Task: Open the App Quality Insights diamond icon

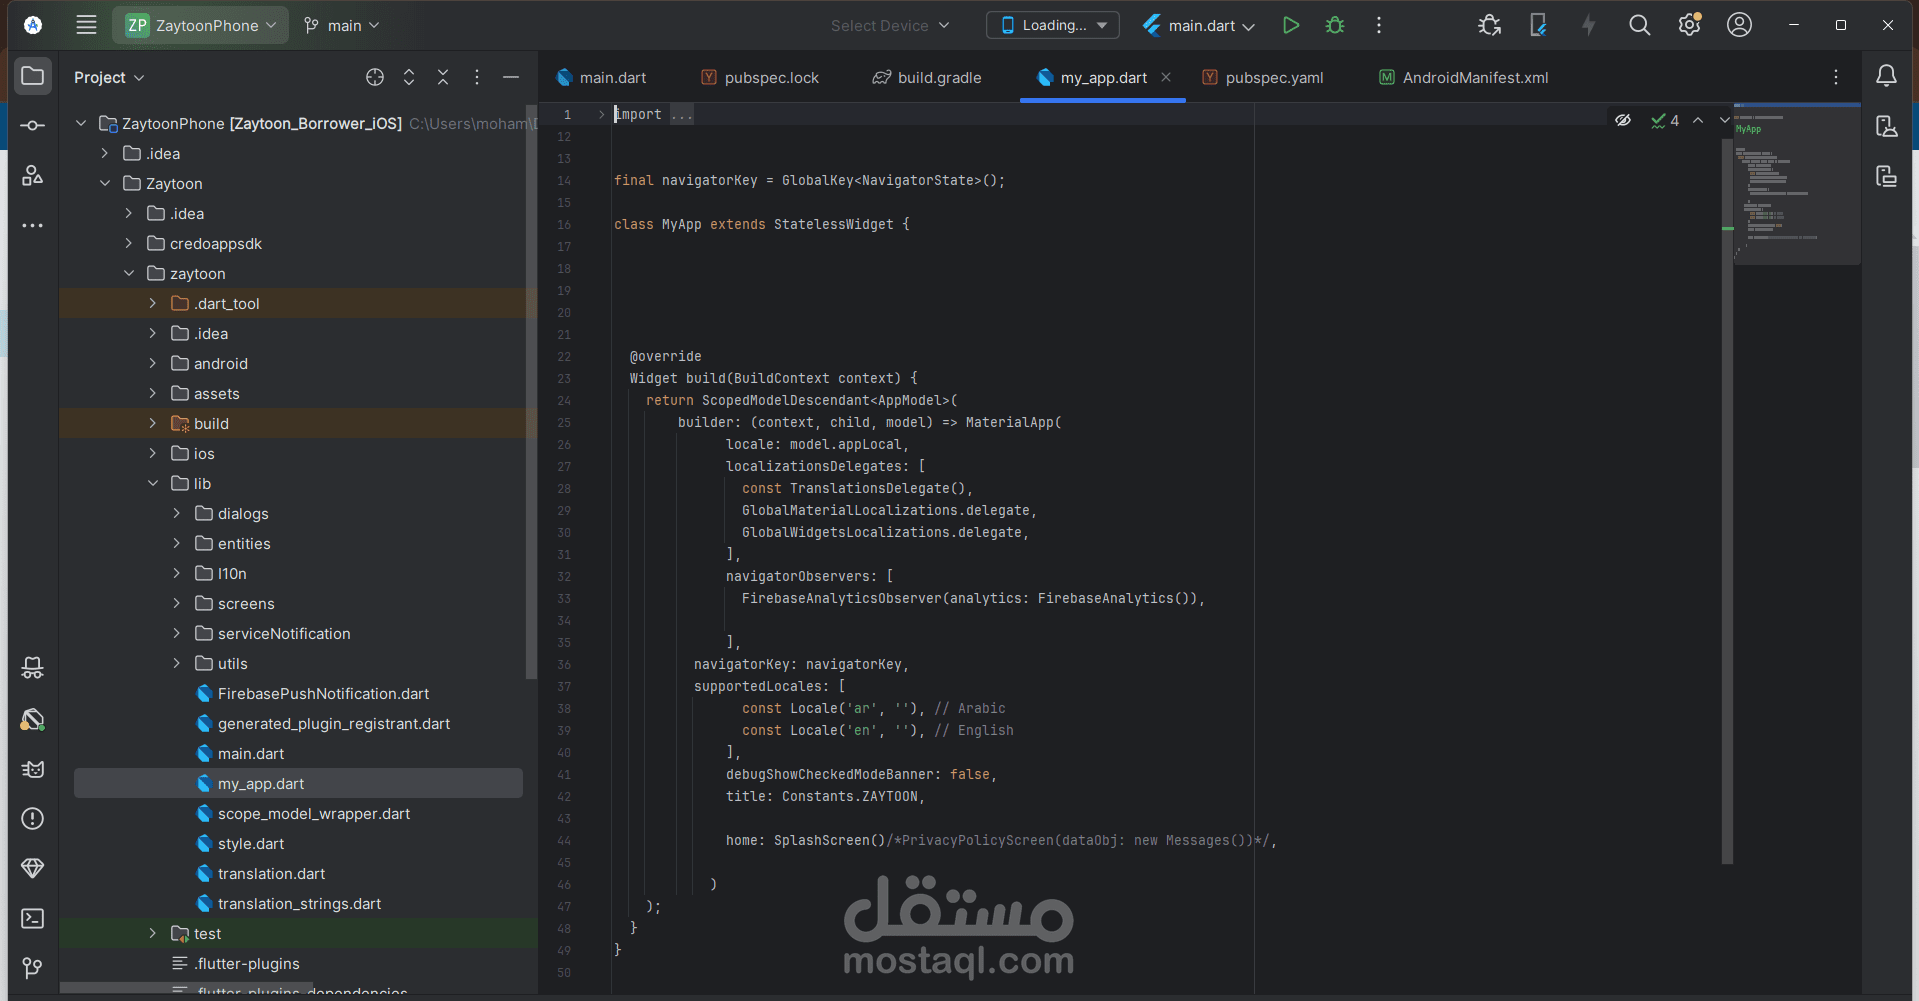Action: 33,868
